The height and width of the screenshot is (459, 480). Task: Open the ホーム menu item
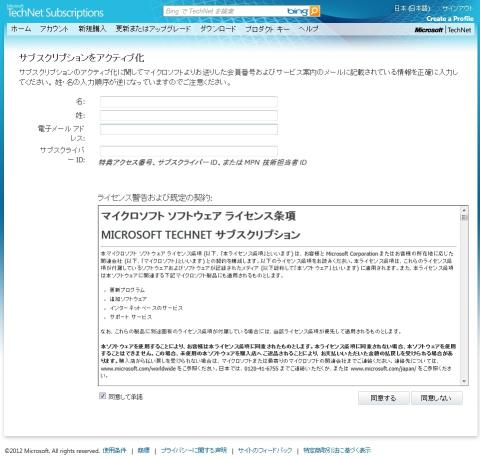click(x=21, y=29)
